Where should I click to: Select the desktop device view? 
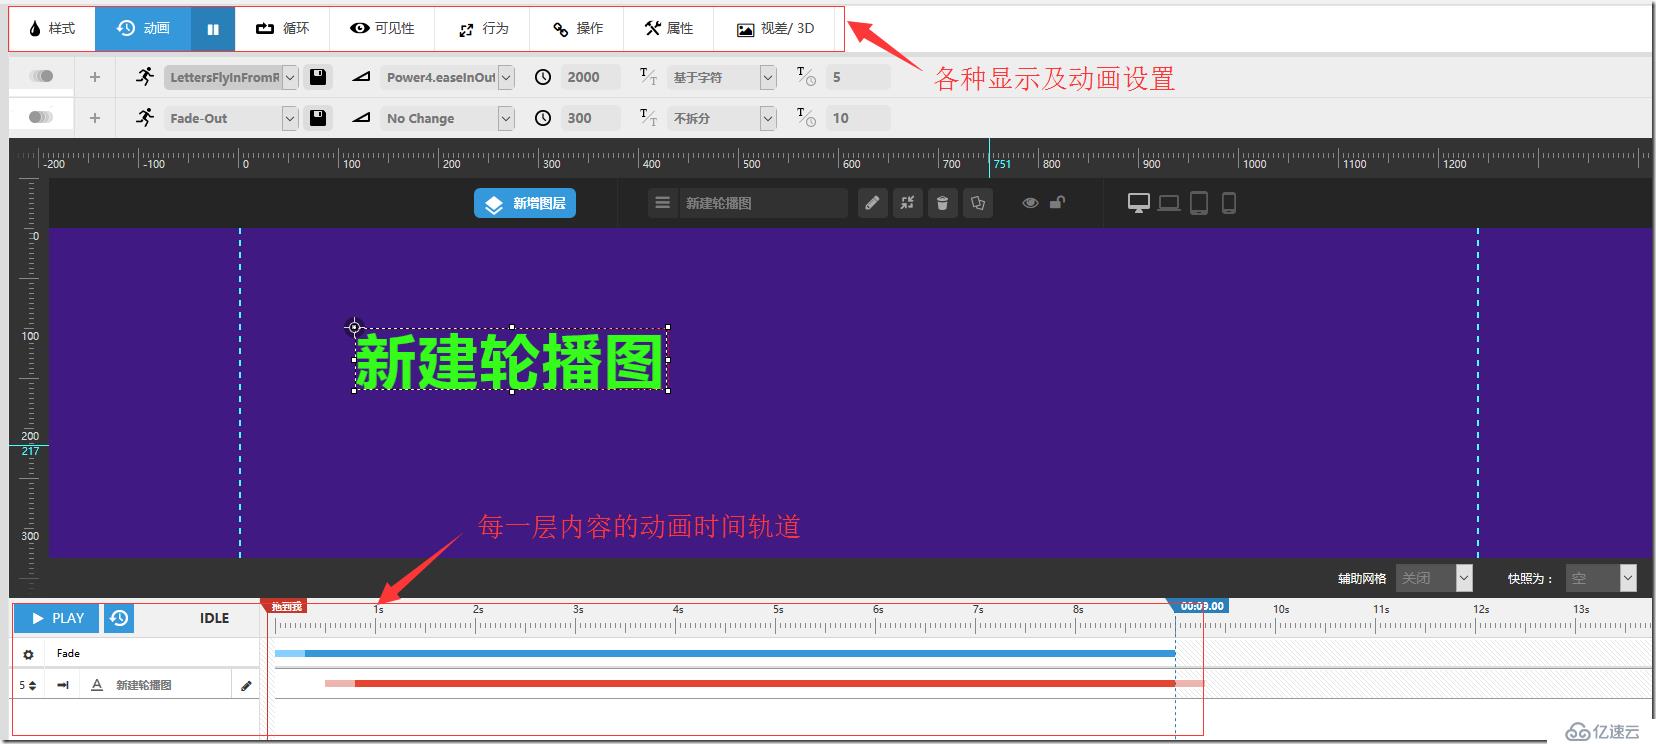point(1139,203)
